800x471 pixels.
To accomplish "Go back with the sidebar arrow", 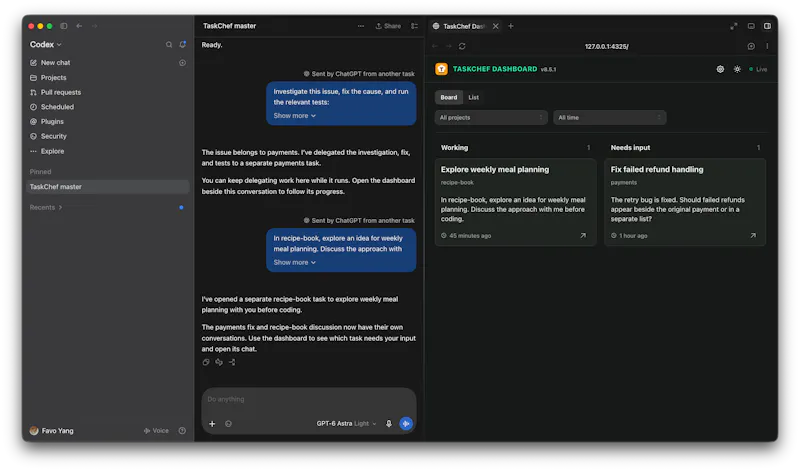I will point(79,26).
